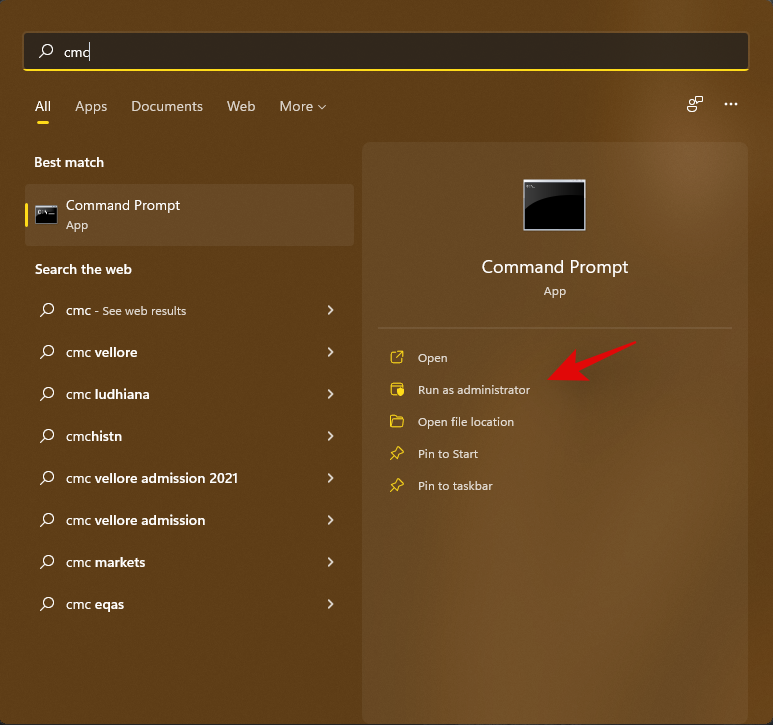Expand arrow next to cmc ludhiana
The width and height of the screenshot is (773, 725).
click(330, 394)
